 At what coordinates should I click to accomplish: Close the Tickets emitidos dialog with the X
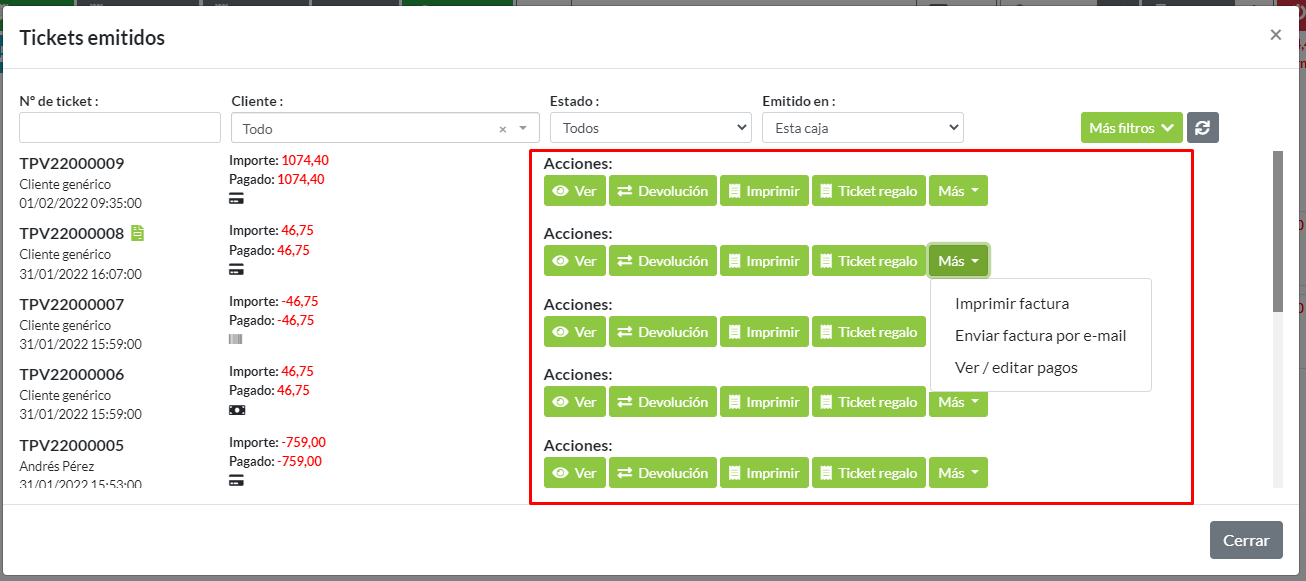tap(1275, 35)
